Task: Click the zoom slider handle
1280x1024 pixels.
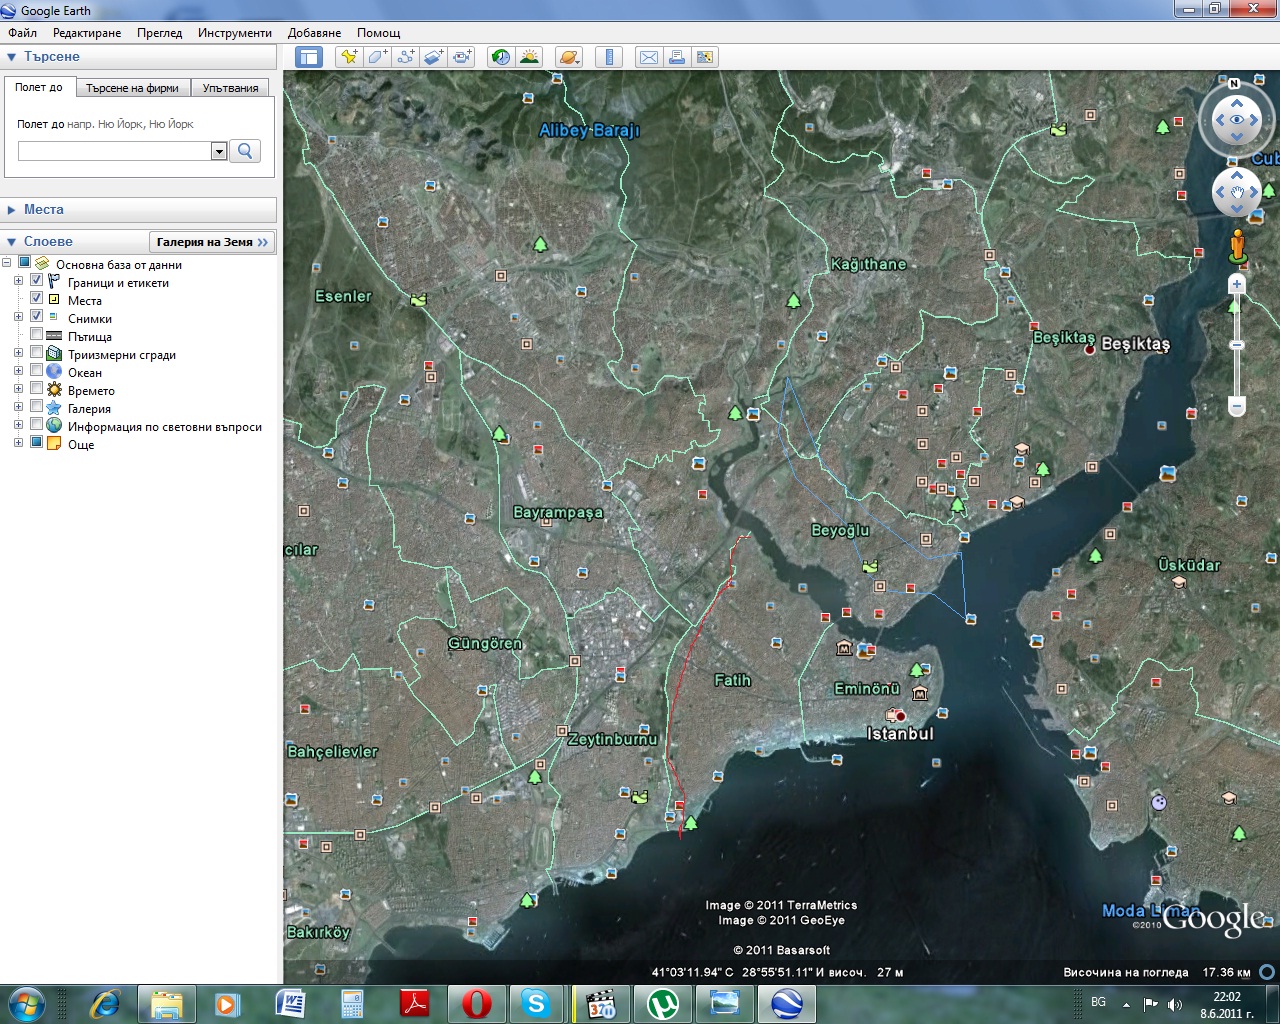Action: click(1237, 345)
